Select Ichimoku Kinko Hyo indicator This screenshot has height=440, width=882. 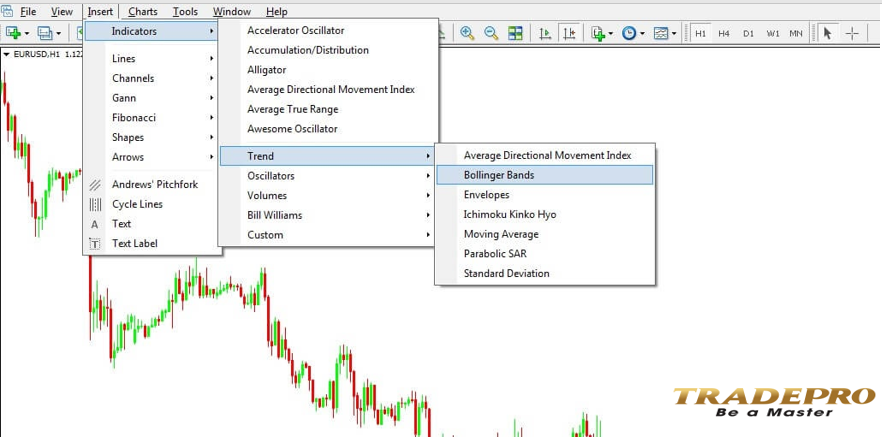pyautogui.click(x=544, y=214)
